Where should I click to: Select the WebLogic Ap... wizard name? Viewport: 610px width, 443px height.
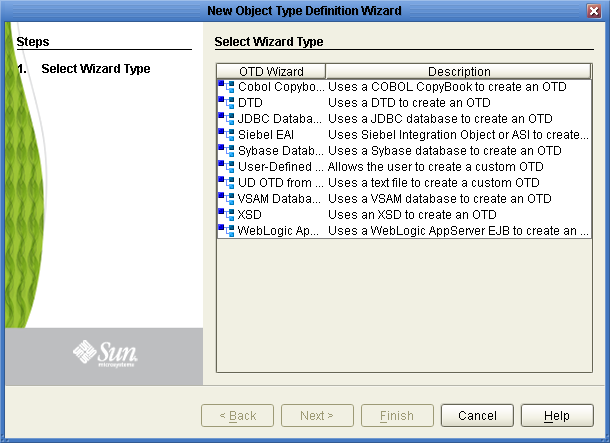pos(278,230)
